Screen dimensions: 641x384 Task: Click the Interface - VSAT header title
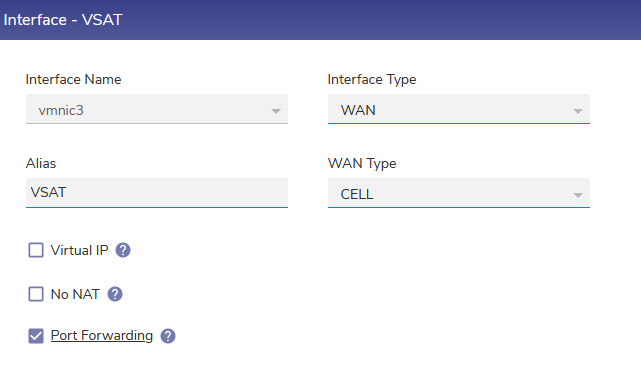pos(63,20)
